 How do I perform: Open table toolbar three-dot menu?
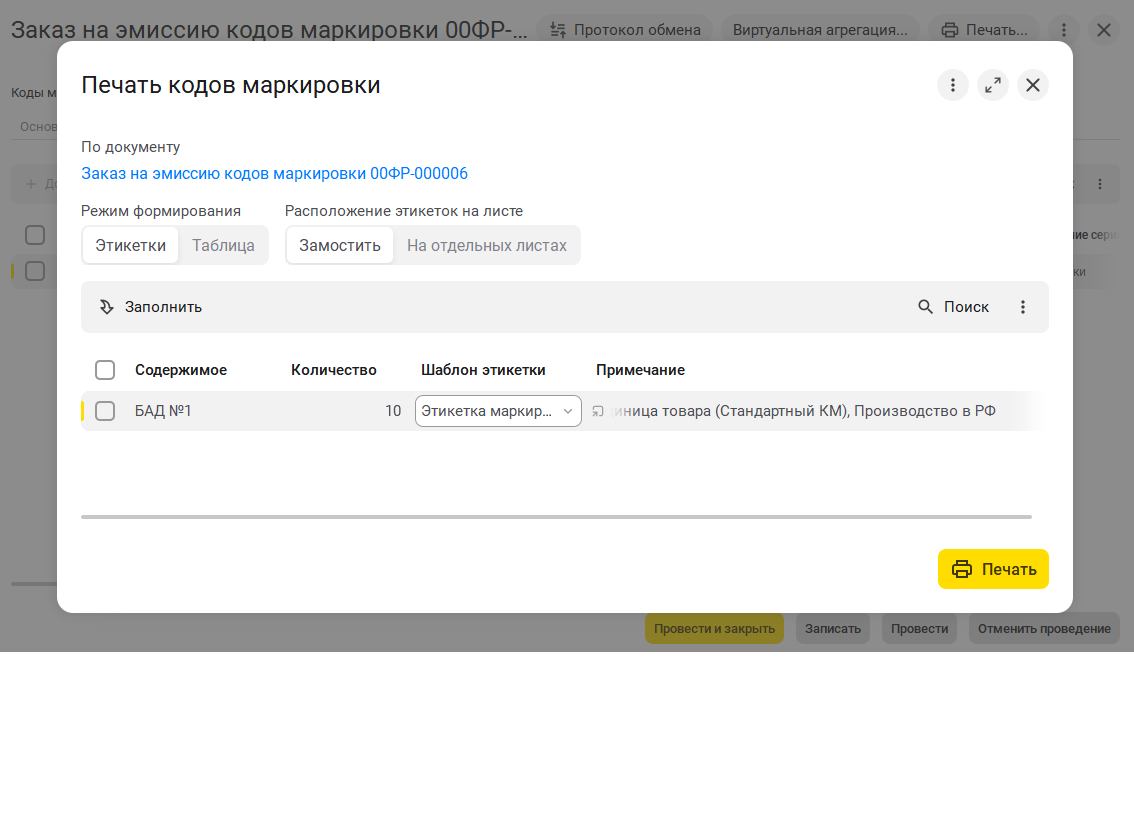click(1023, 307)
